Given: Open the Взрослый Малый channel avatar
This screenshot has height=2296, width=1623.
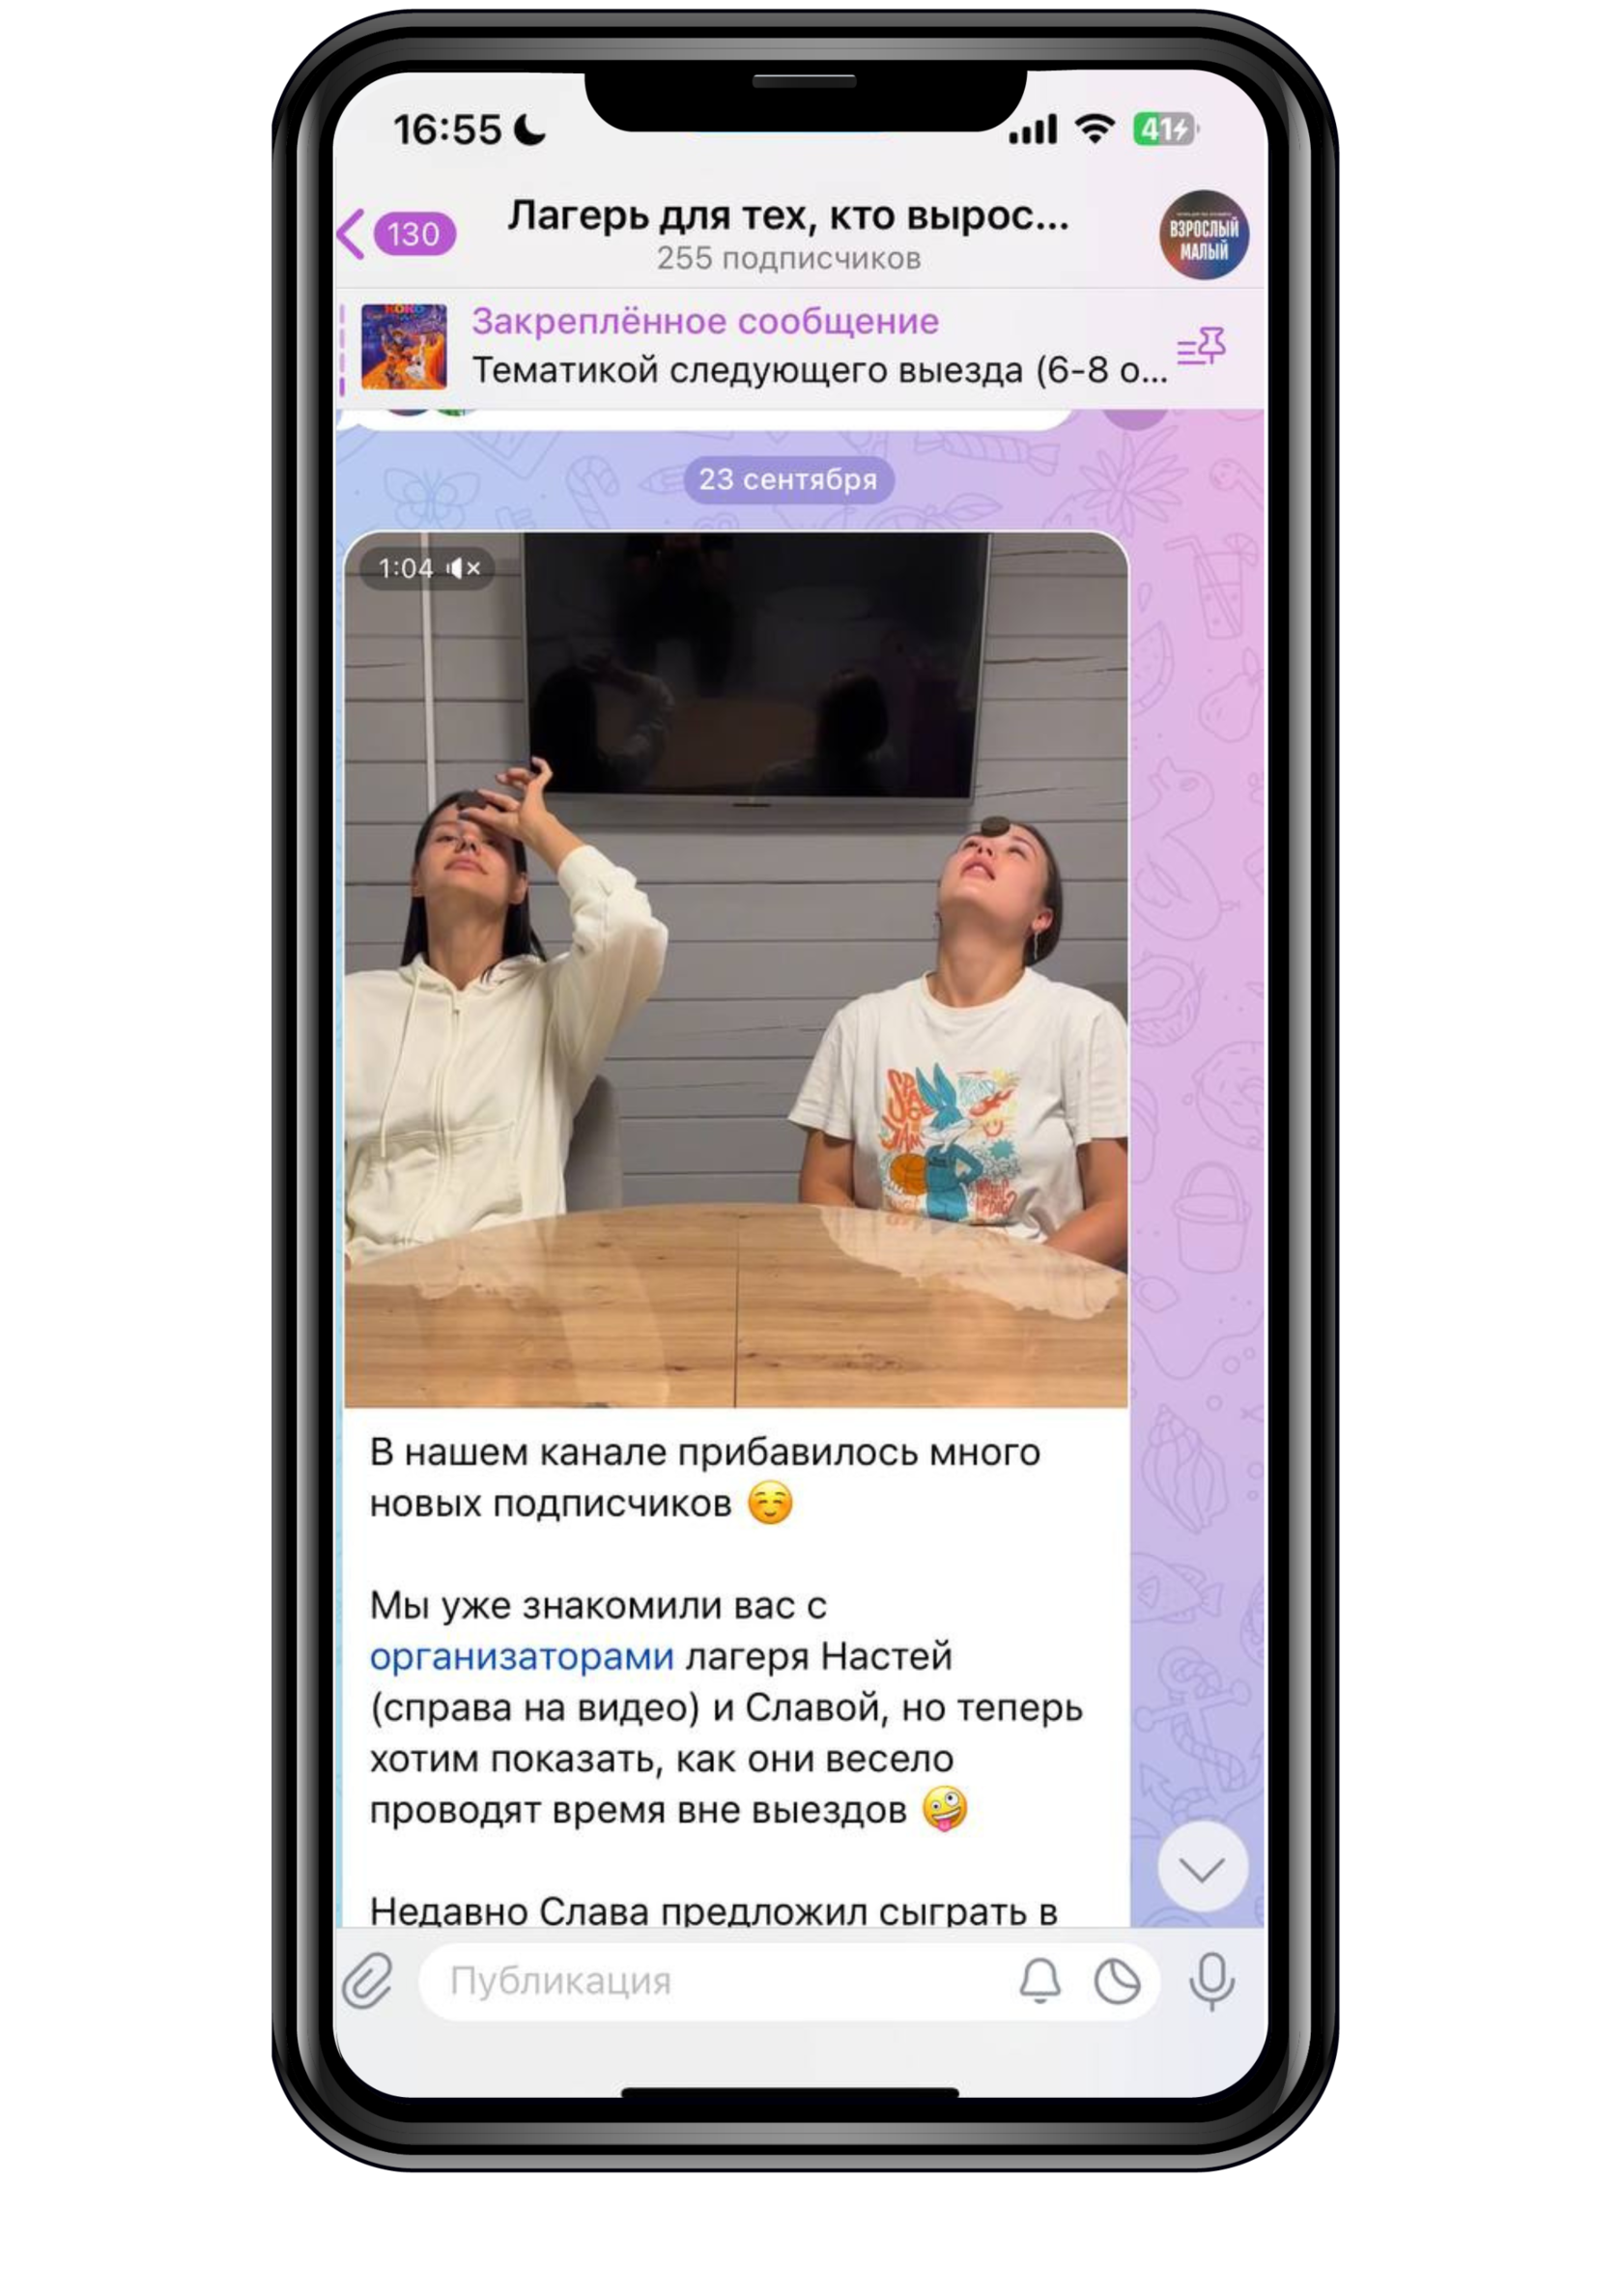Looking at the screenshot, I should (x=1203, y=234).
